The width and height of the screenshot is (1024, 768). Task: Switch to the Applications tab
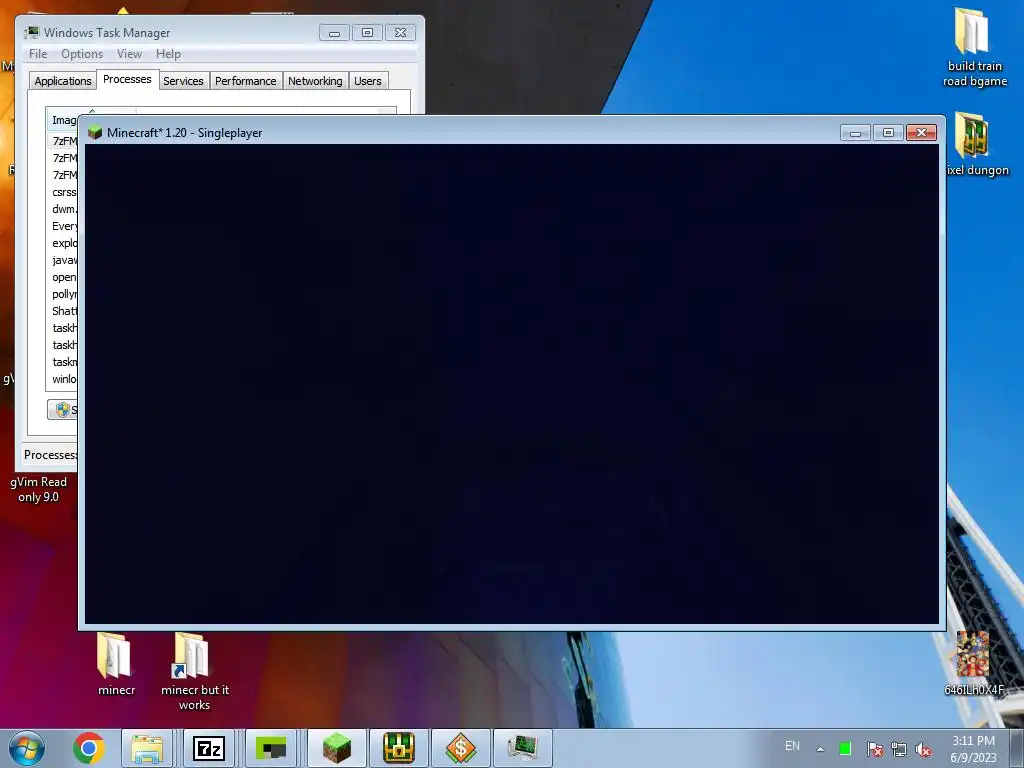point(63,81)
